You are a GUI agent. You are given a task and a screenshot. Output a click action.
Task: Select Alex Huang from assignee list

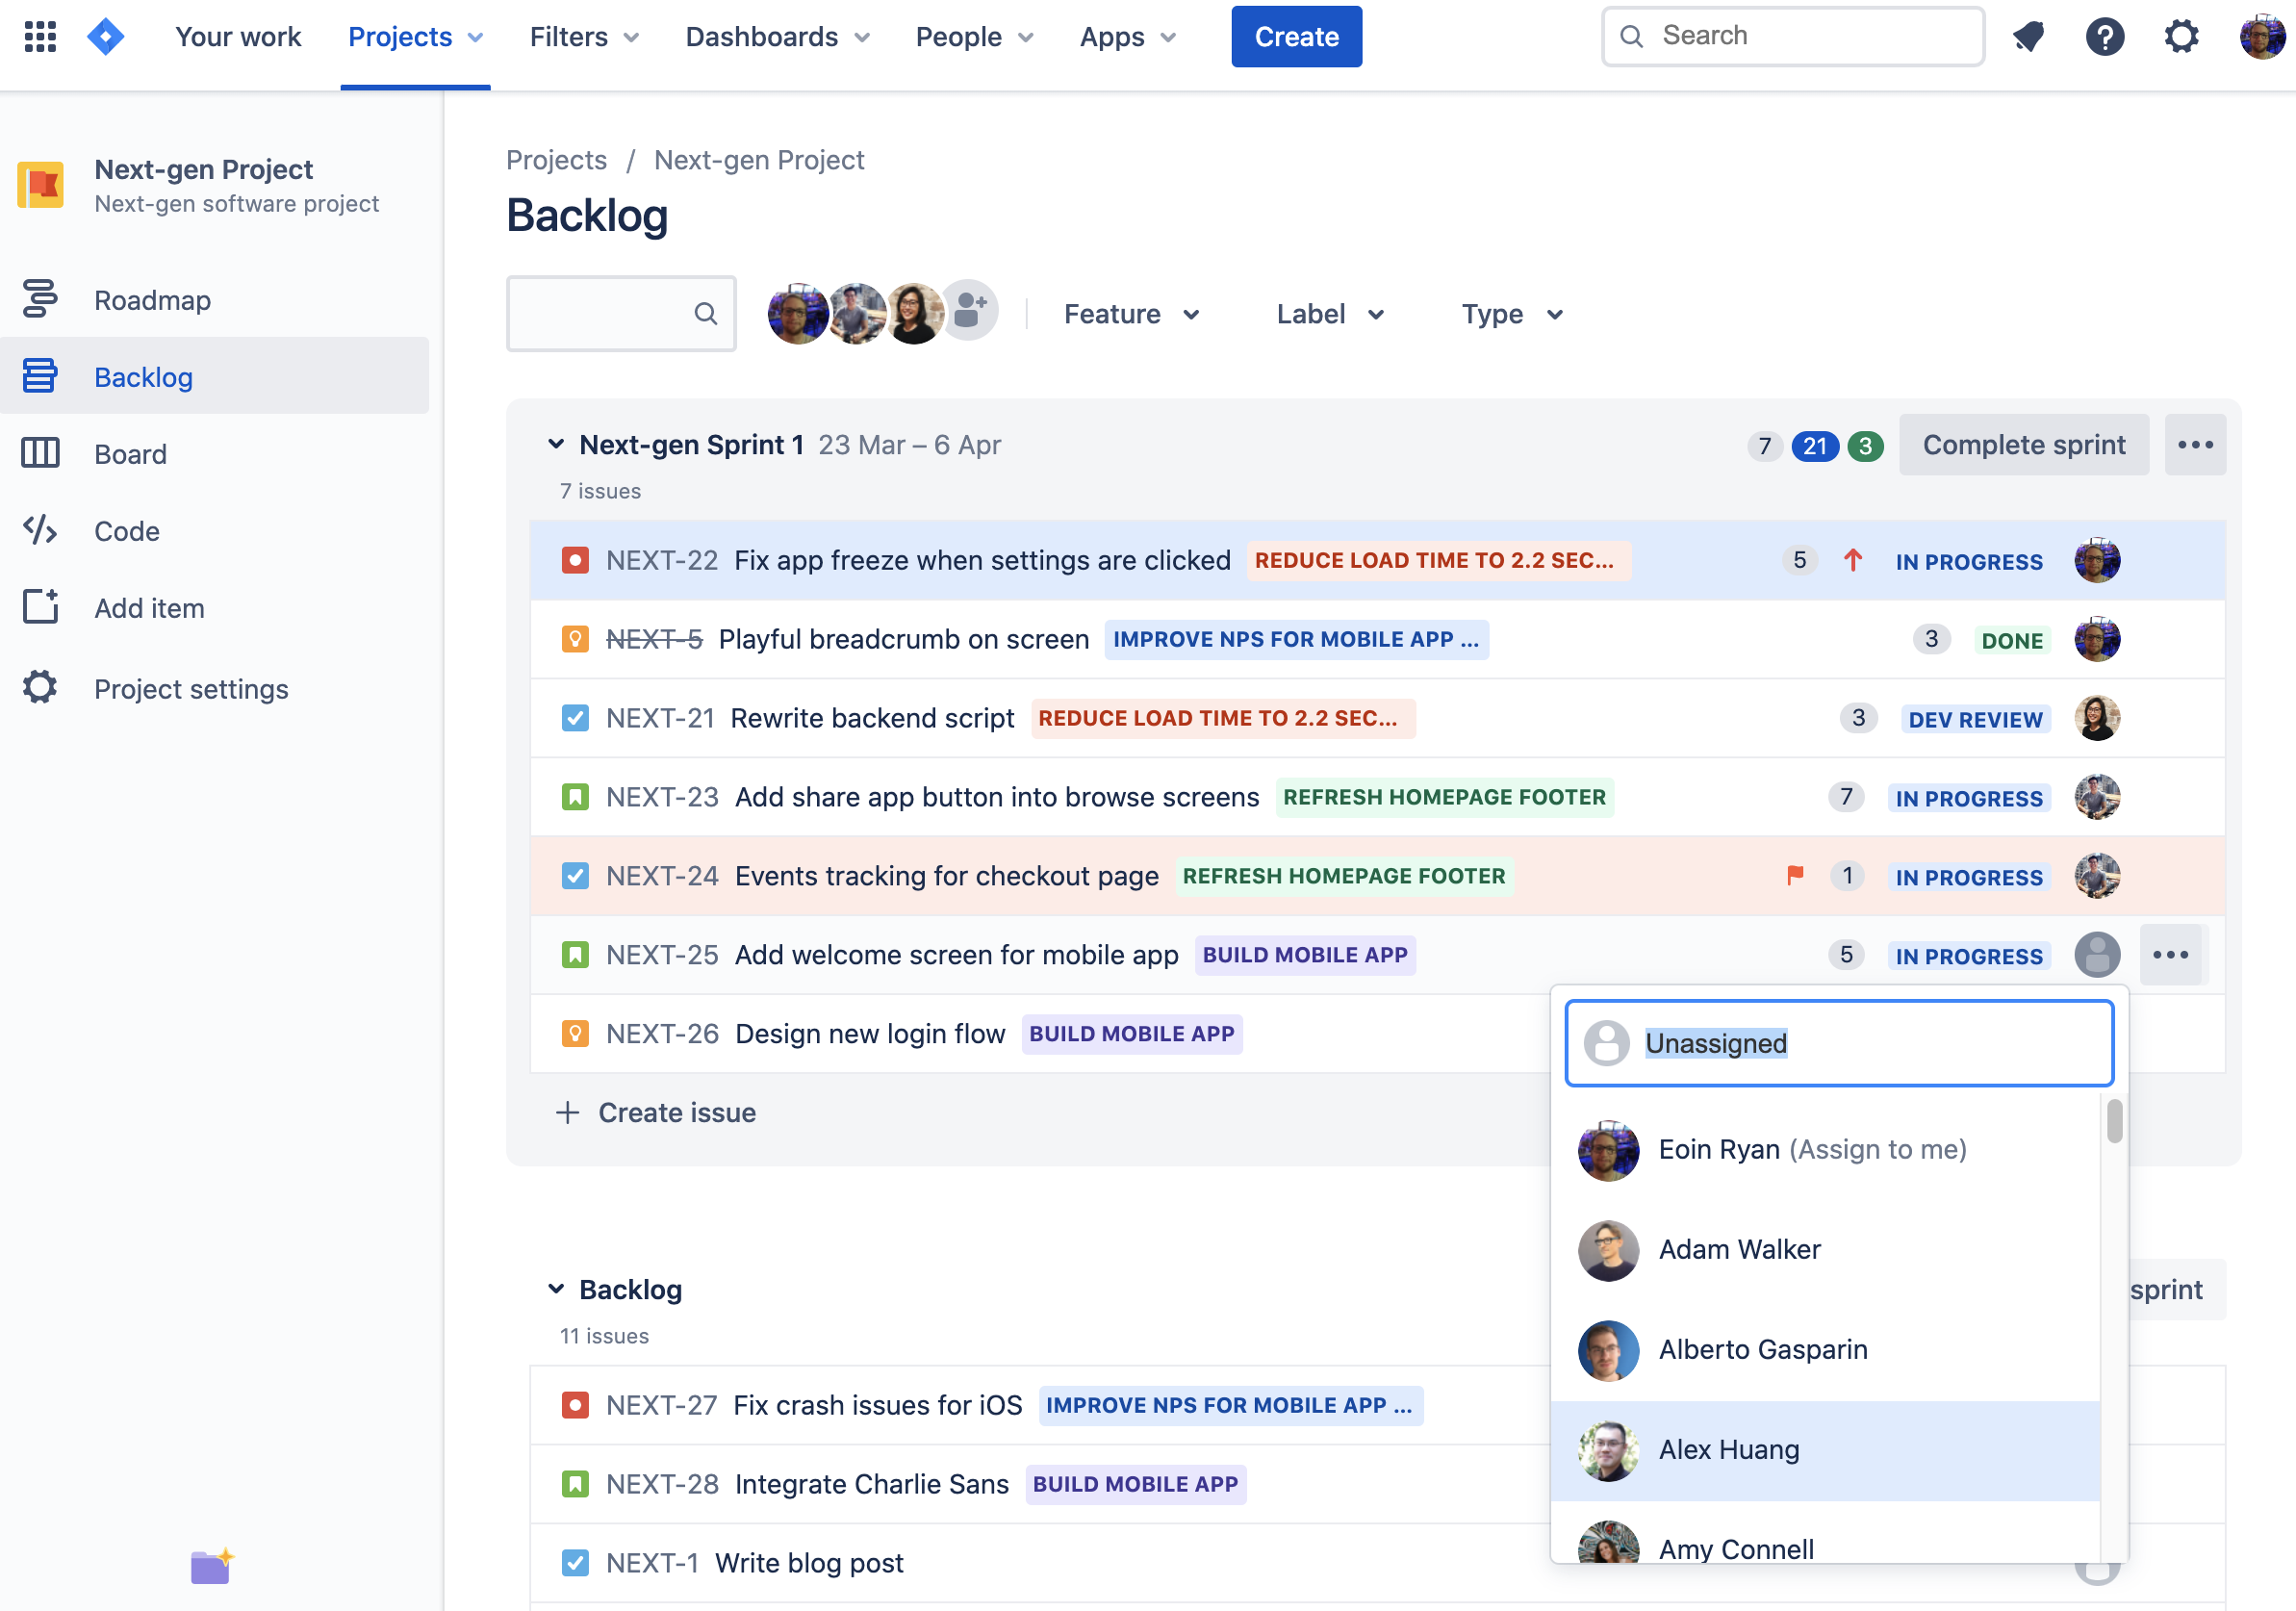point(1728,1449)
